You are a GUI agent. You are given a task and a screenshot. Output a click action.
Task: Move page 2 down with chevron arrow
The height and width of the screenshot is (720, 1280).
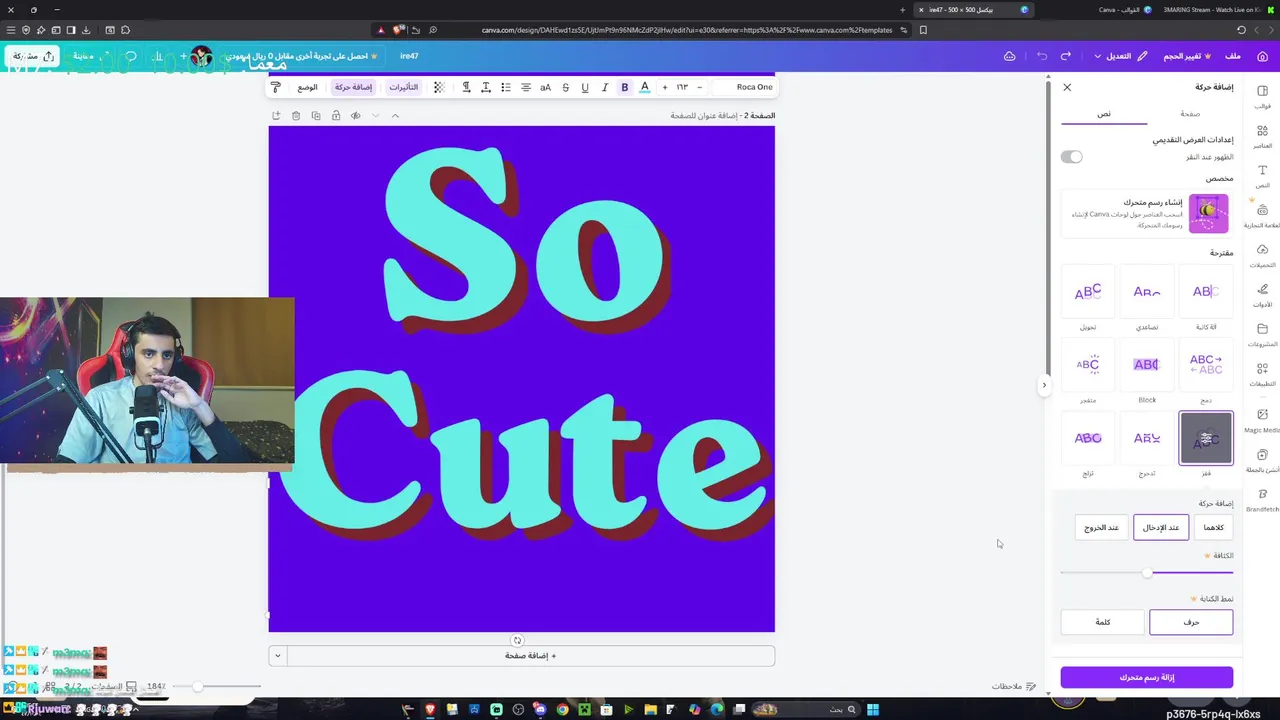[x=375, y=116]
